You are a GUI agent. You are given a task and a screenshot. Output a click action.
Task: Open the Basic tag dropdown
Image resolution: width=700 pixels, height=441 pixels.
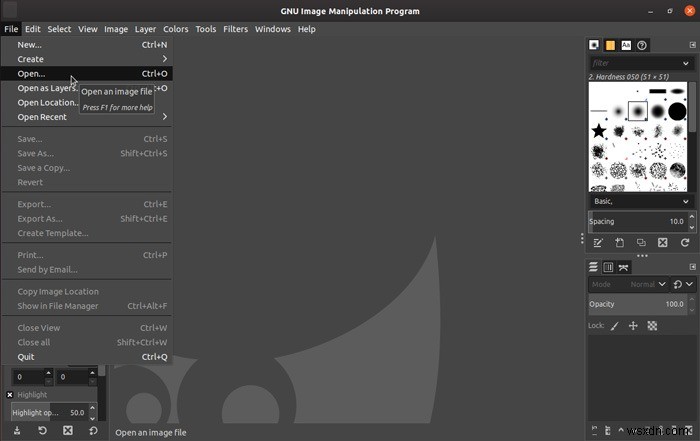(642, 201)
